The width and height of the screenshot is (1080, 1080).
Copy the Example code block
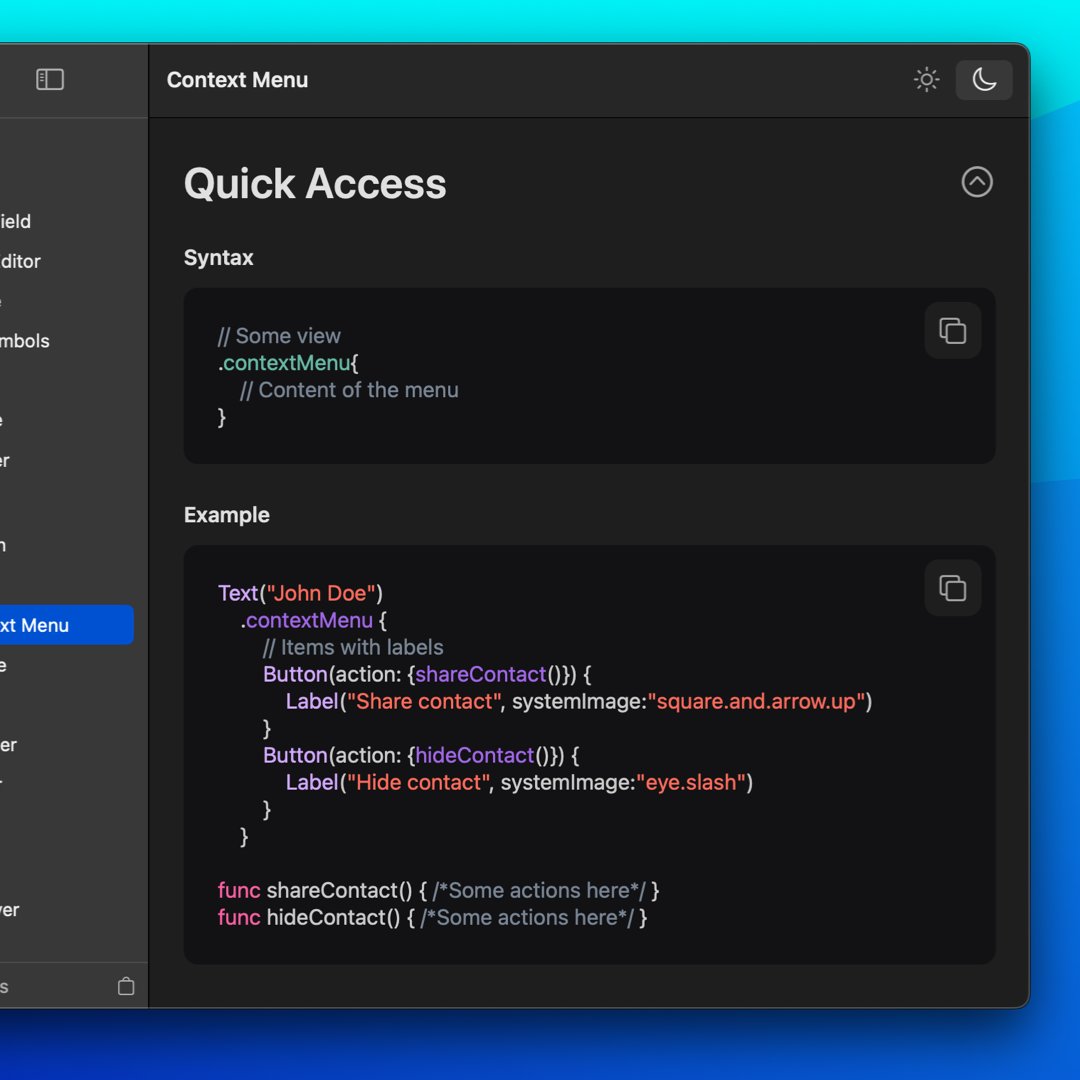[953, 588]
